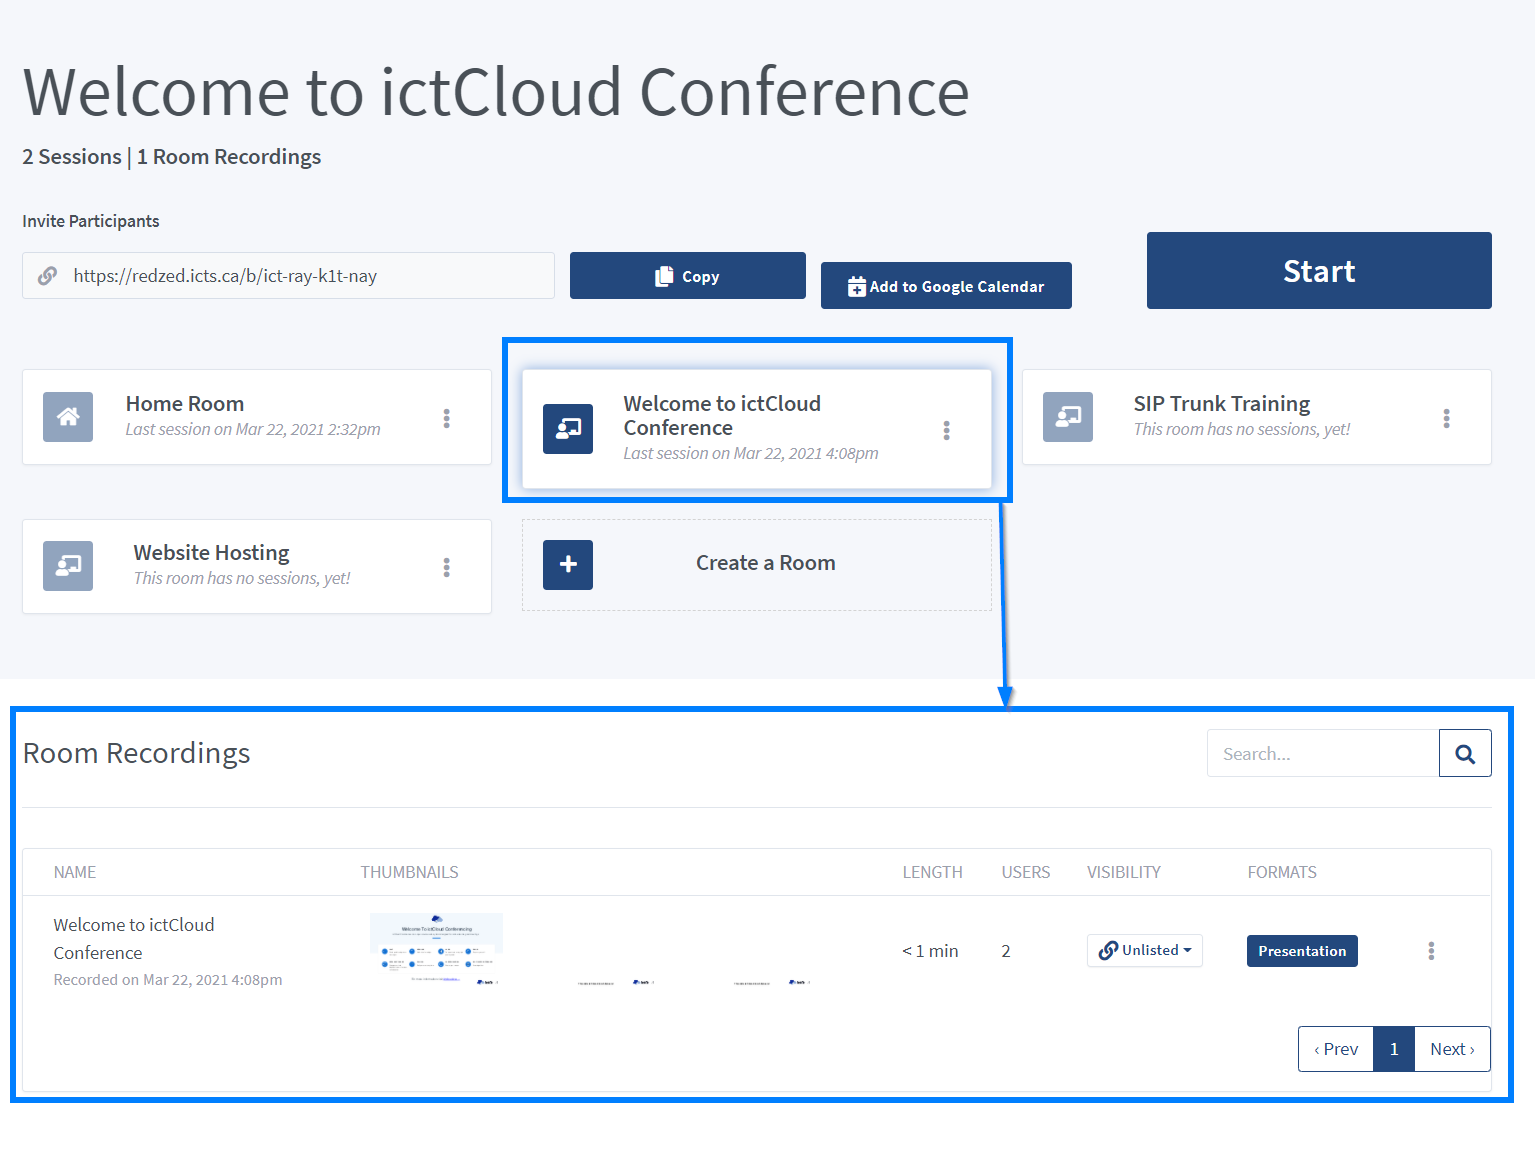Click the invite URL field
Viewport: 1535px width, 1154px height.
pyautogui.click(x=288, y=276)
